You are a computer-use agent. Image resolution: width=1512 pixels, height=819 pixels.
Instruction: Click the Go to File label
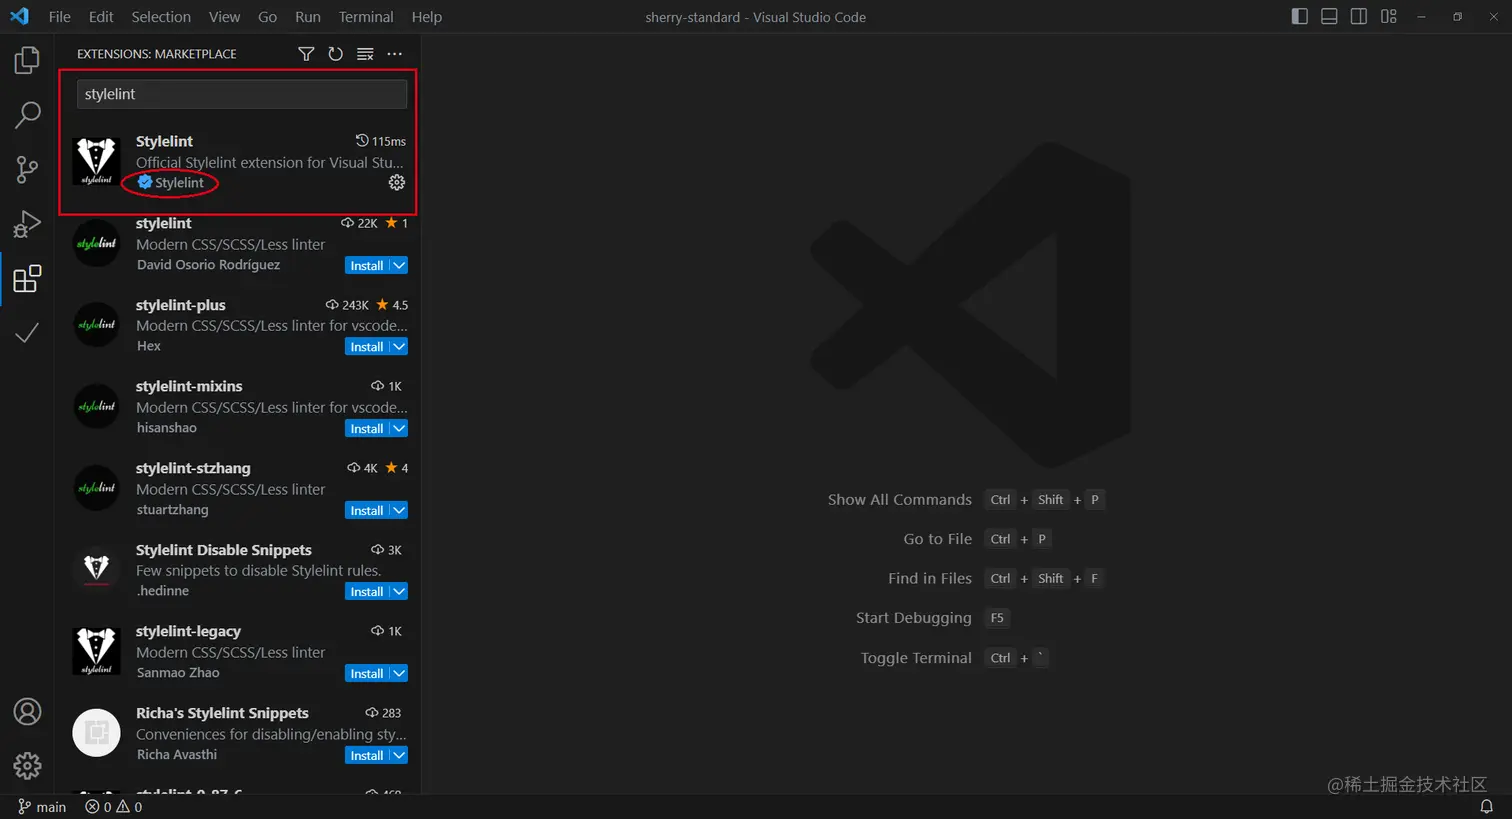(938, 539)
